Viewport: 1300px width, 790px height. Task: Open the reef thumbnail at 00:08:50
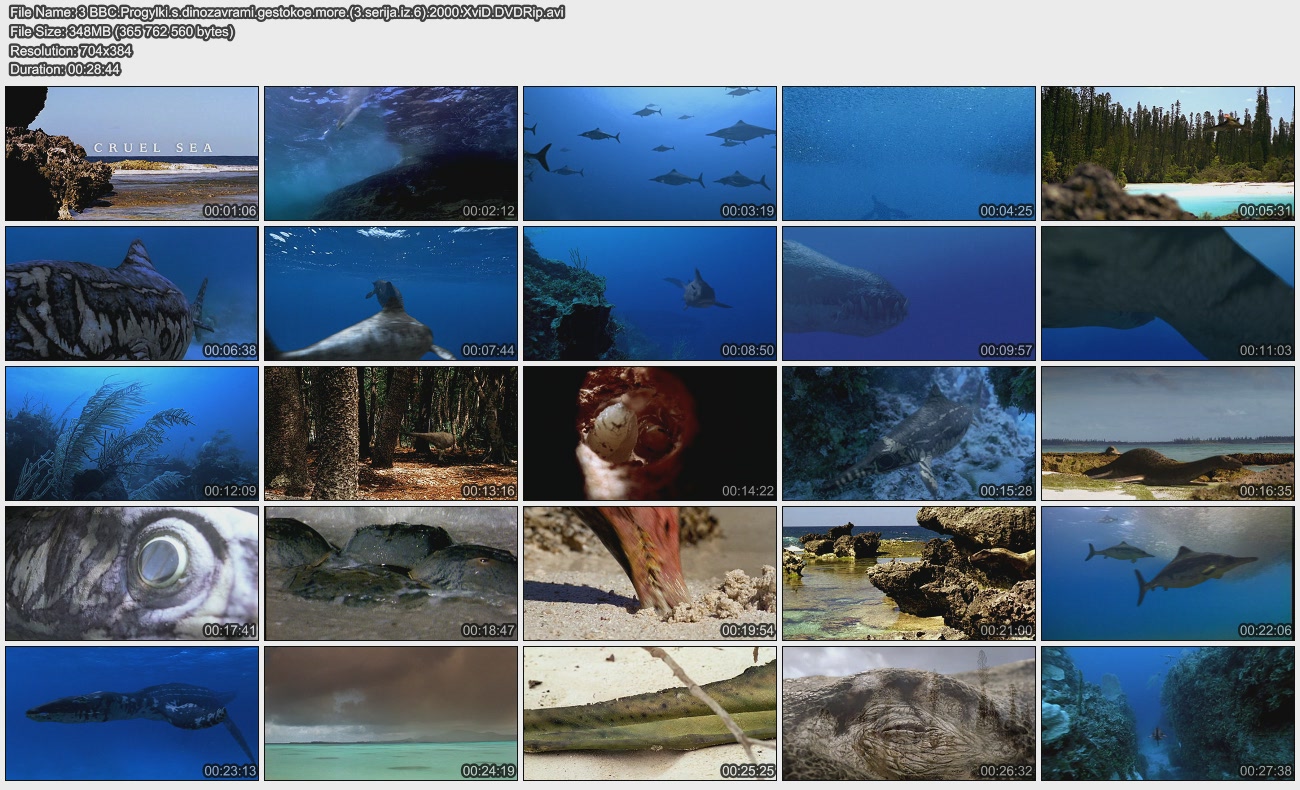coord(650,293)
